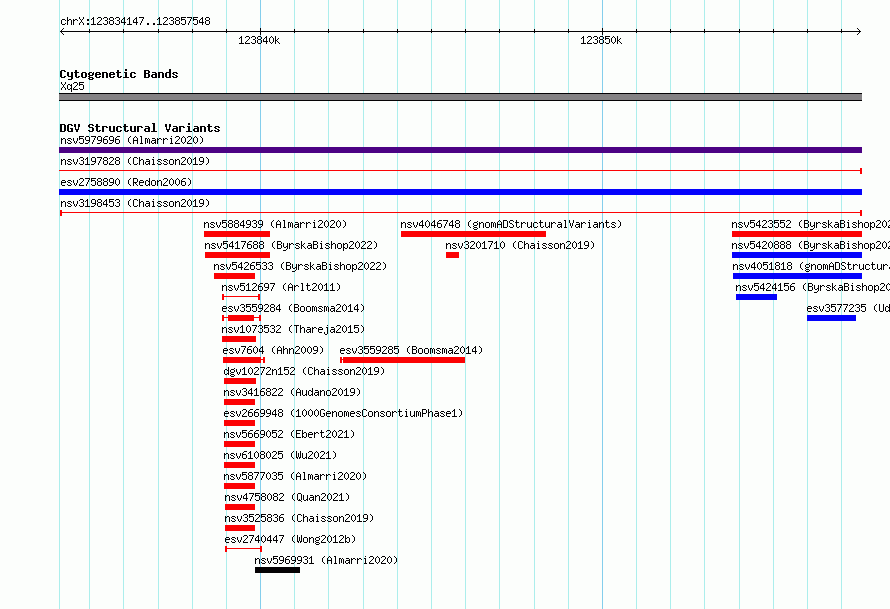Click the gray Xq25 cytogenetic band
890x609 pixels.
[460, 97]
